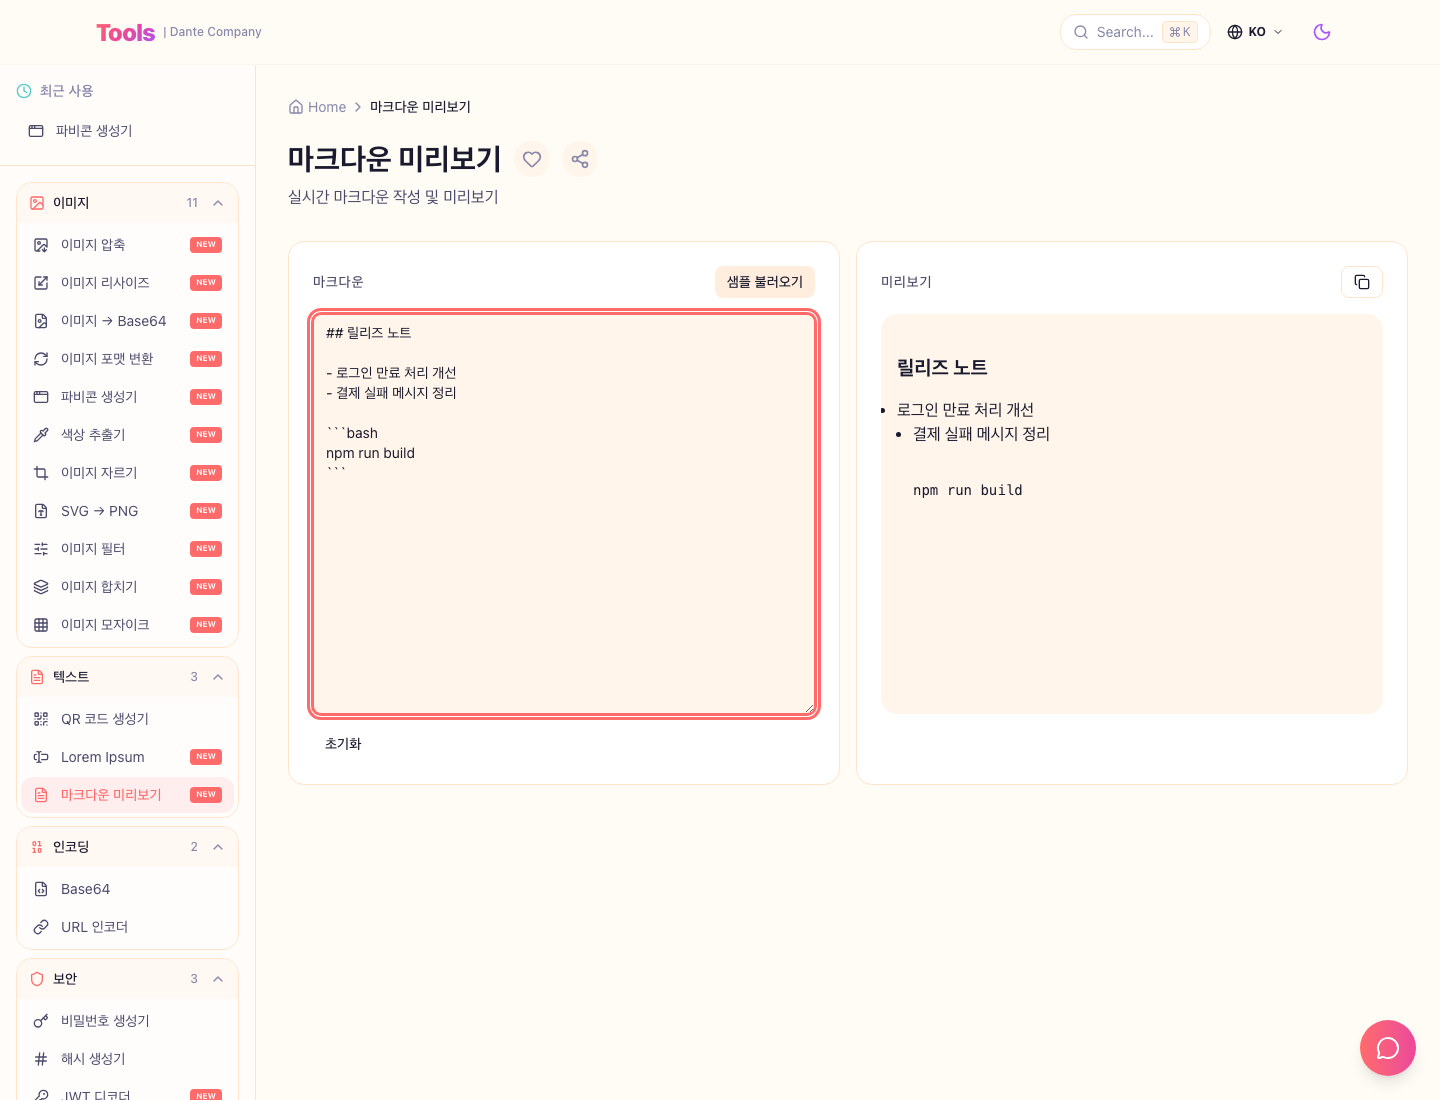This screenshot has width=1440, height=1100.
Task: Open 이미지 필터 sliders icon
Action: (41, 549)
